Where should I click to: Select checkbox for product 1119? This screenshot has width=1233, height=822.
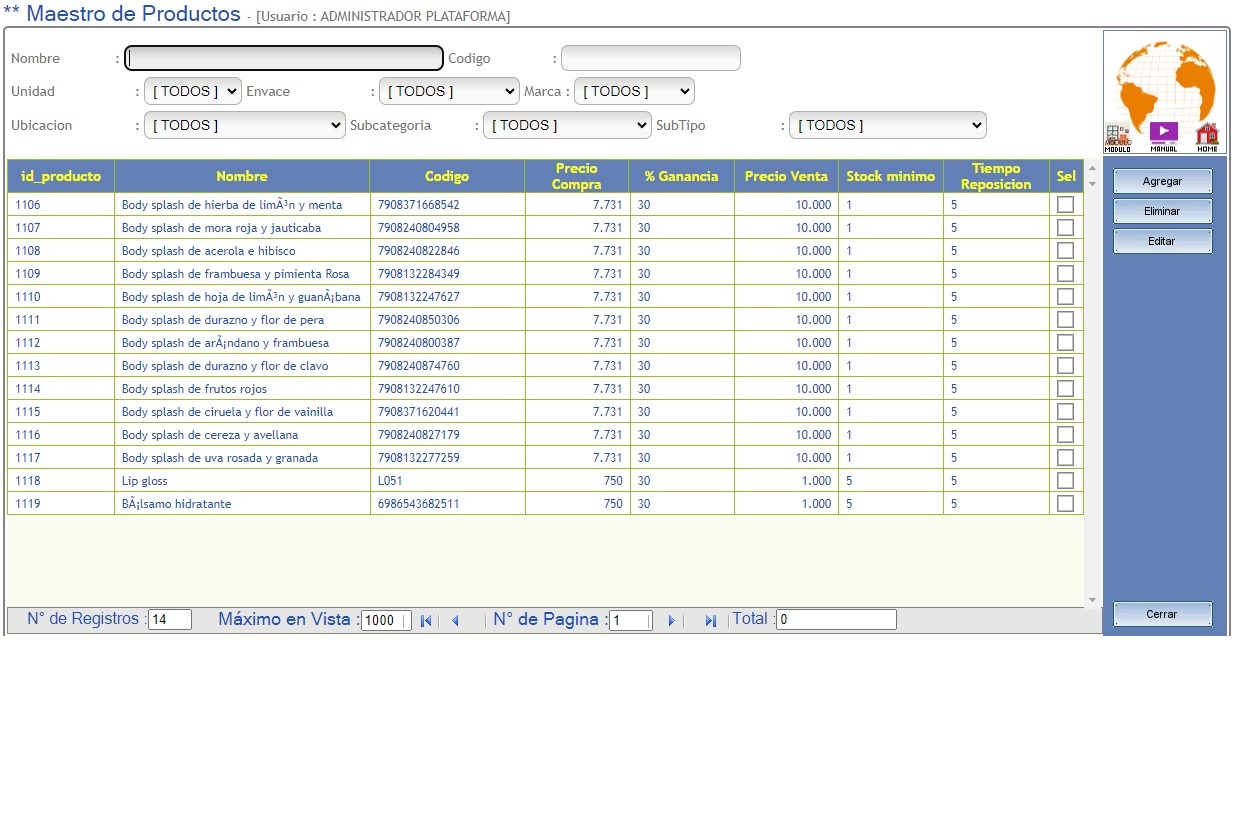pos(1065,503)
